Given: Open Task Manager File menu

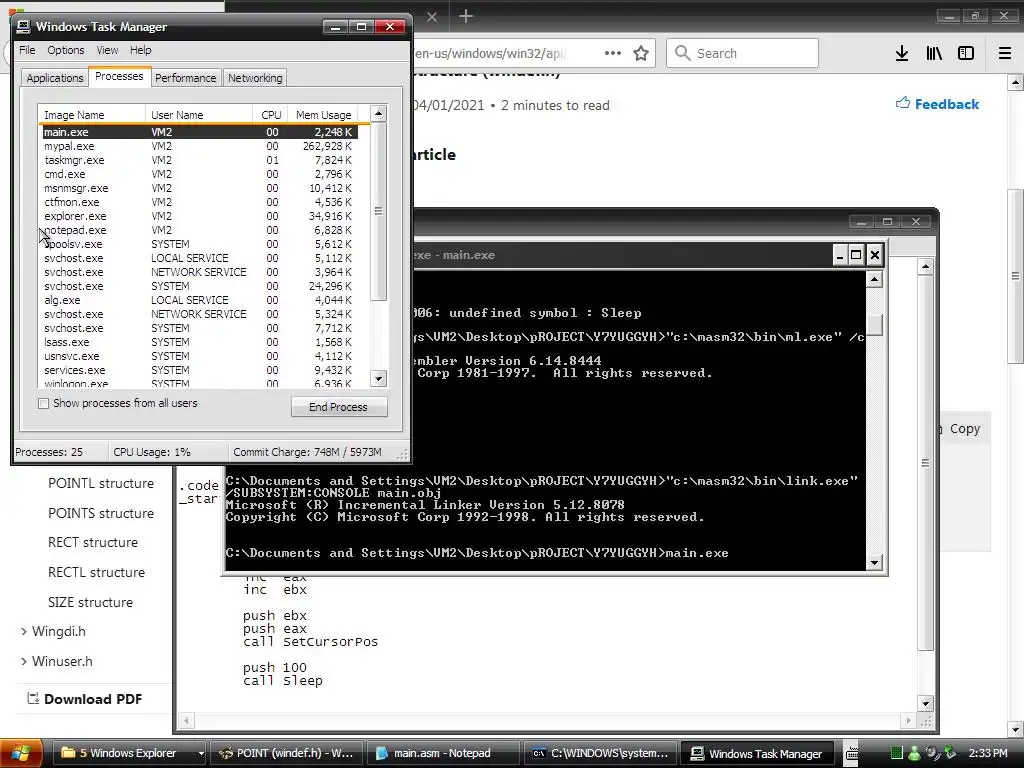Looking at the screenshot, I should tap(27, 50).
